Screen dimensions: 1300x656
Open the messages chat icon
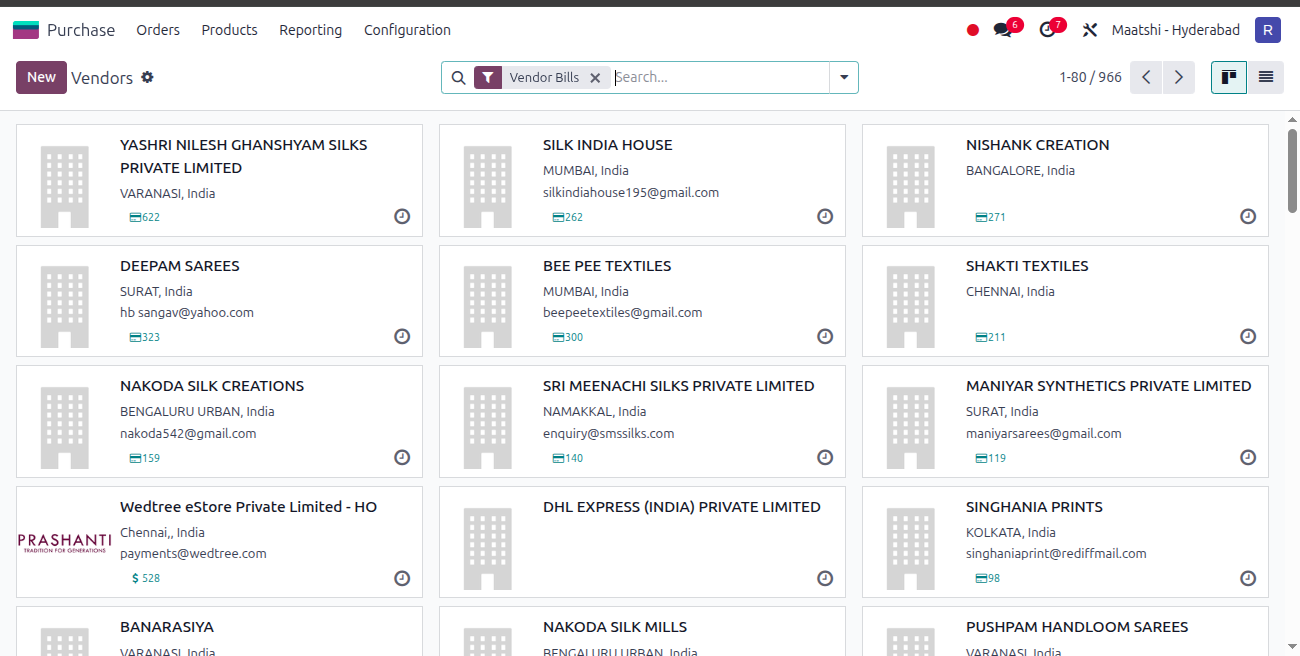click(1003, 30)
